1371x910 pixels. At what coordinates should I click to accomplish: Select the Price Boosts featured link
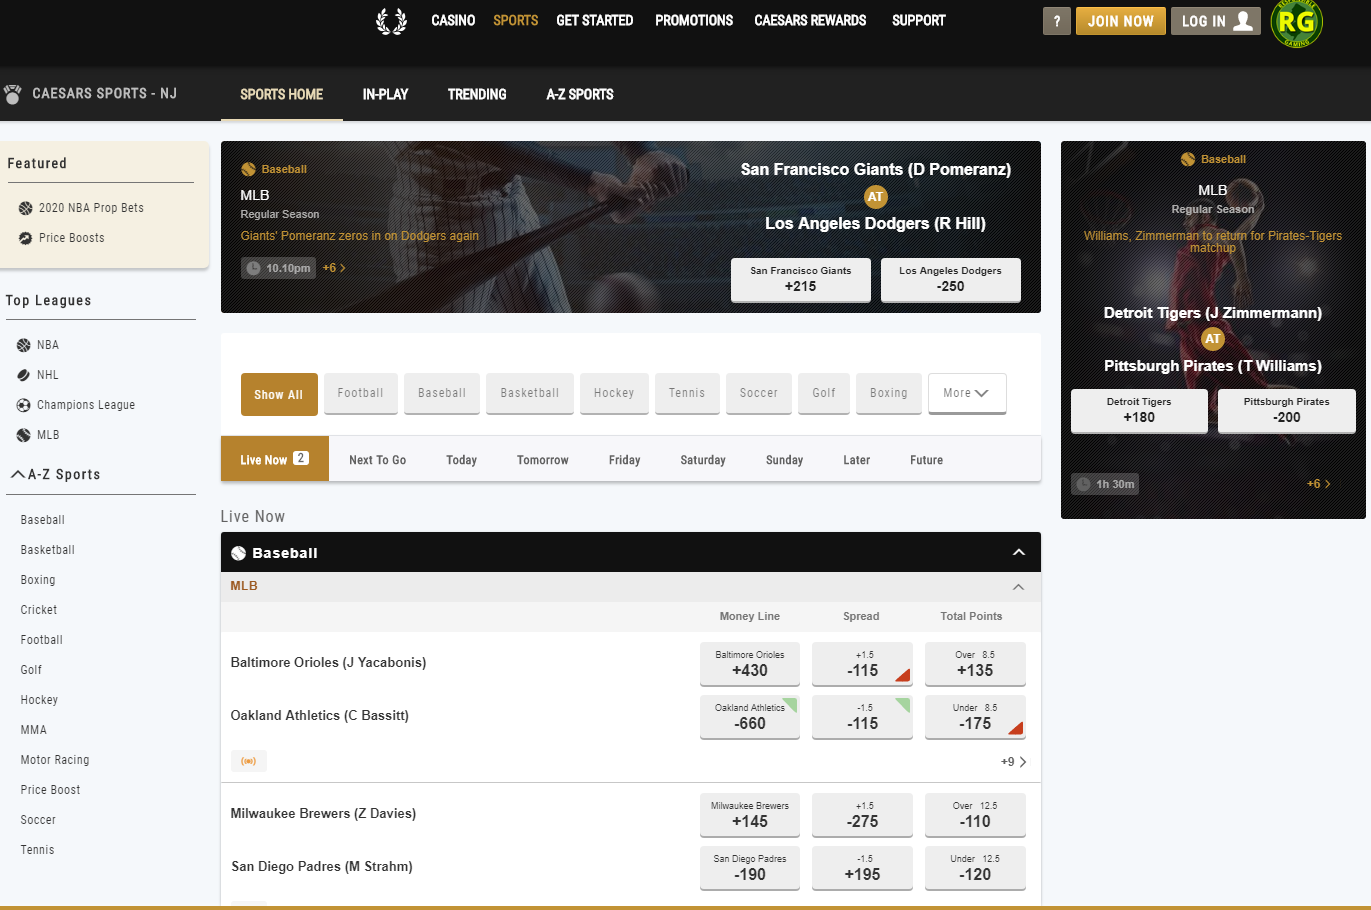point(71,238)
